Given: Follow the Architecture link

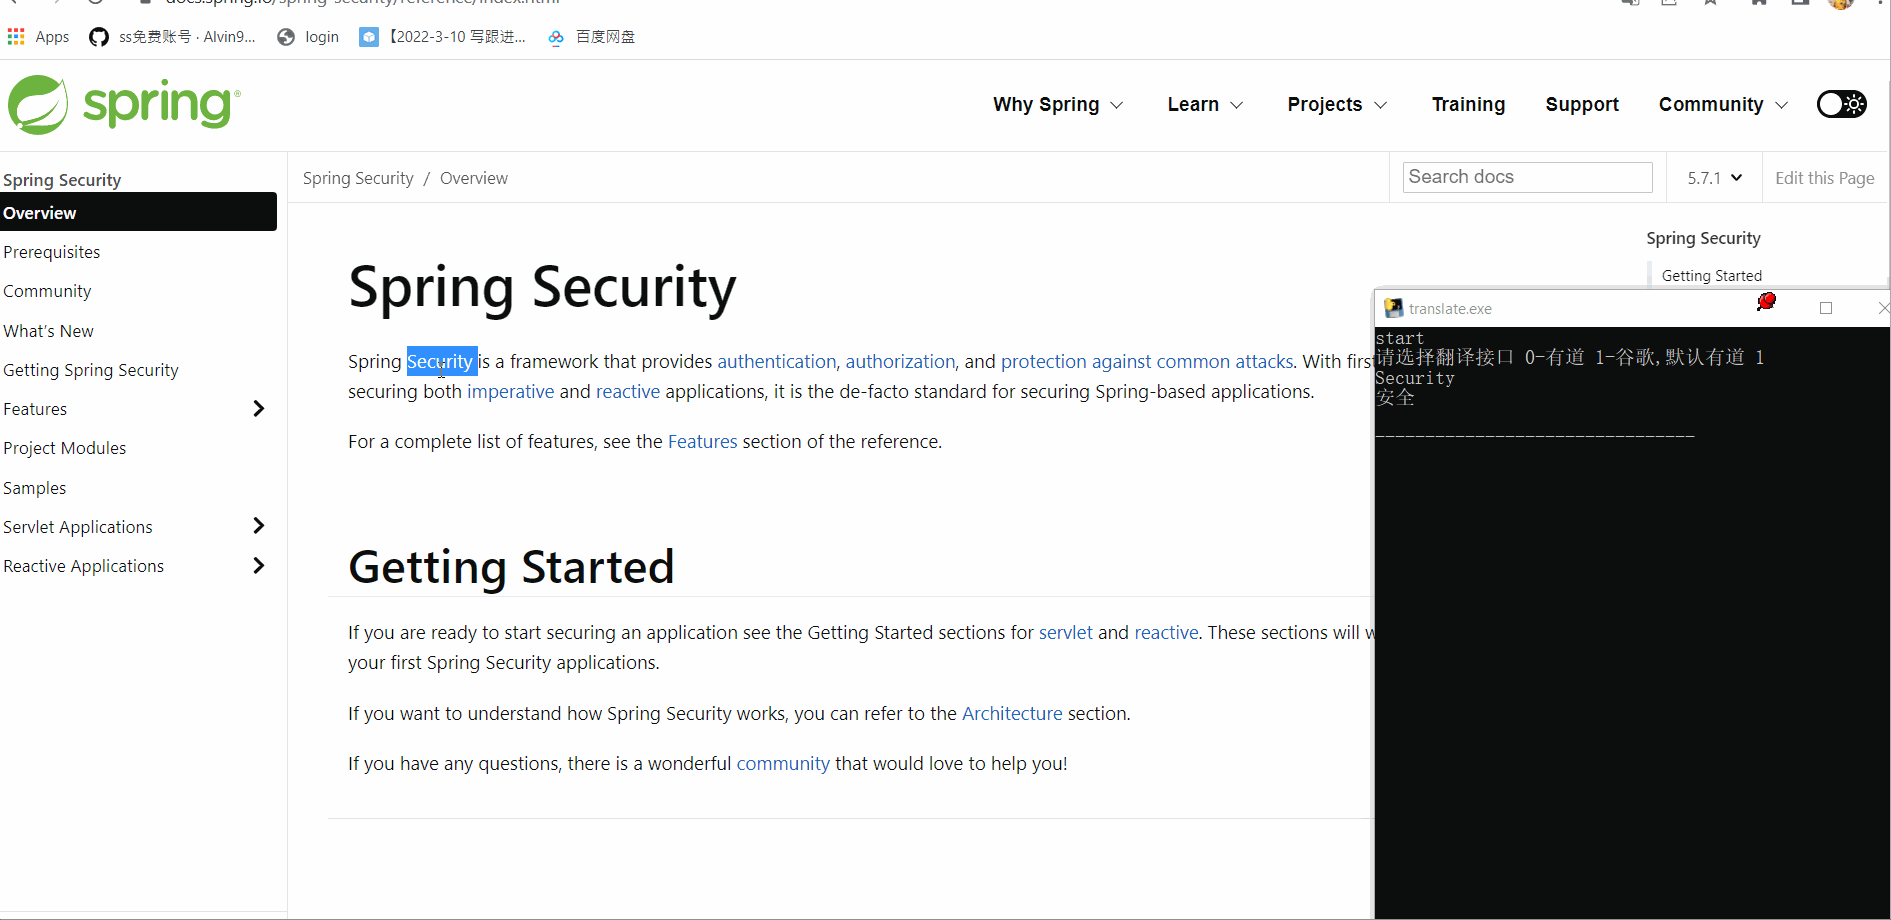Looking at the screenshot, I should (1012, 713).
